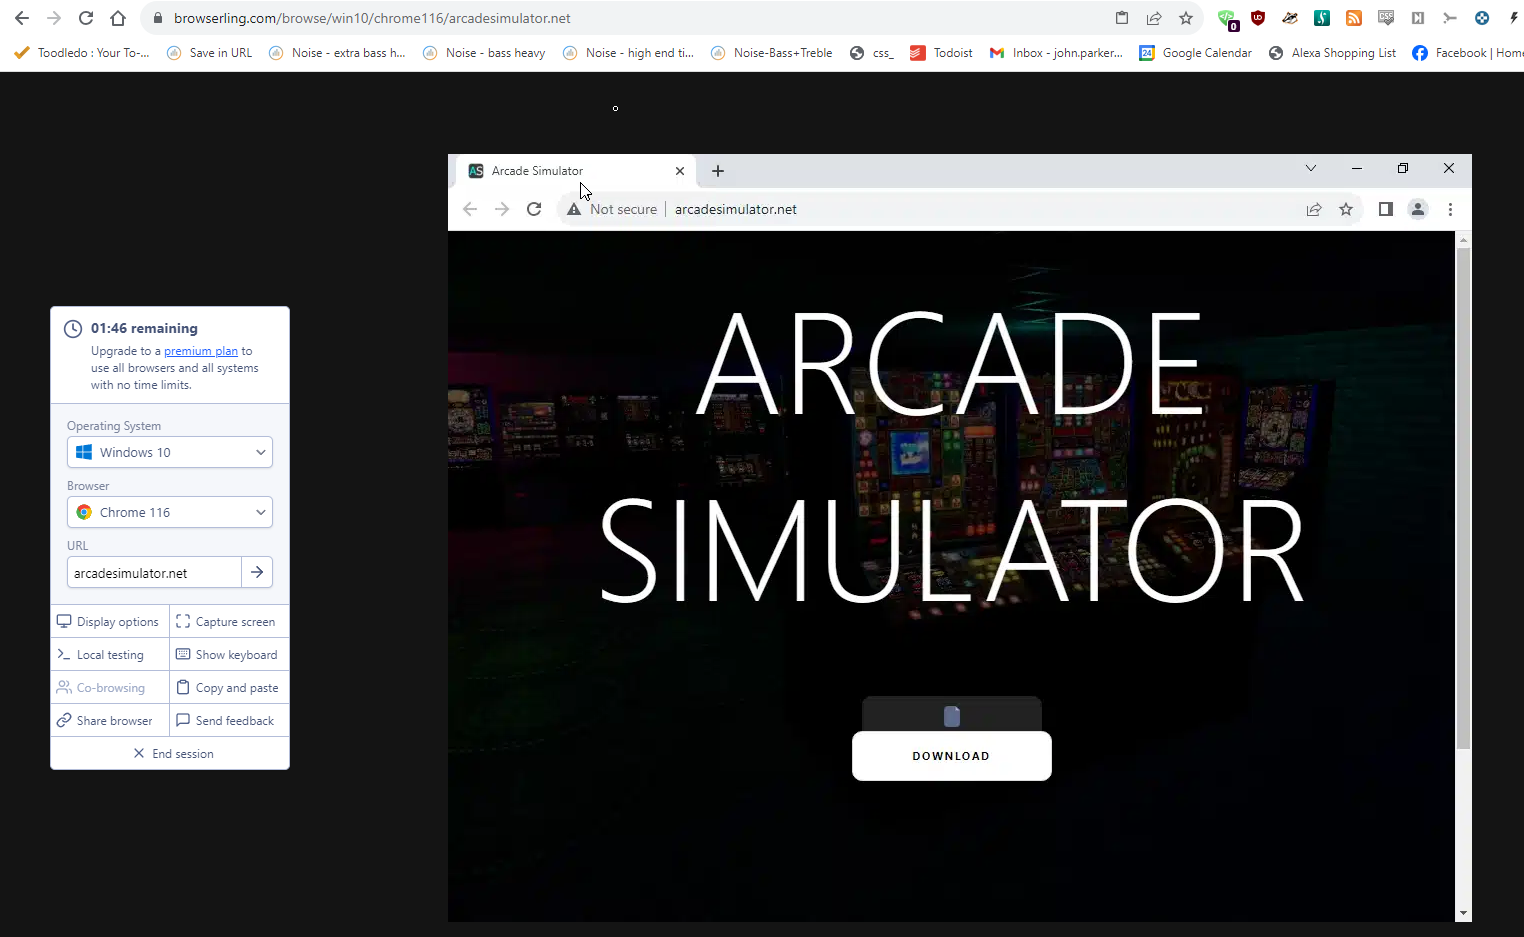Open the inner Chrome three-dot menu

1450,209
